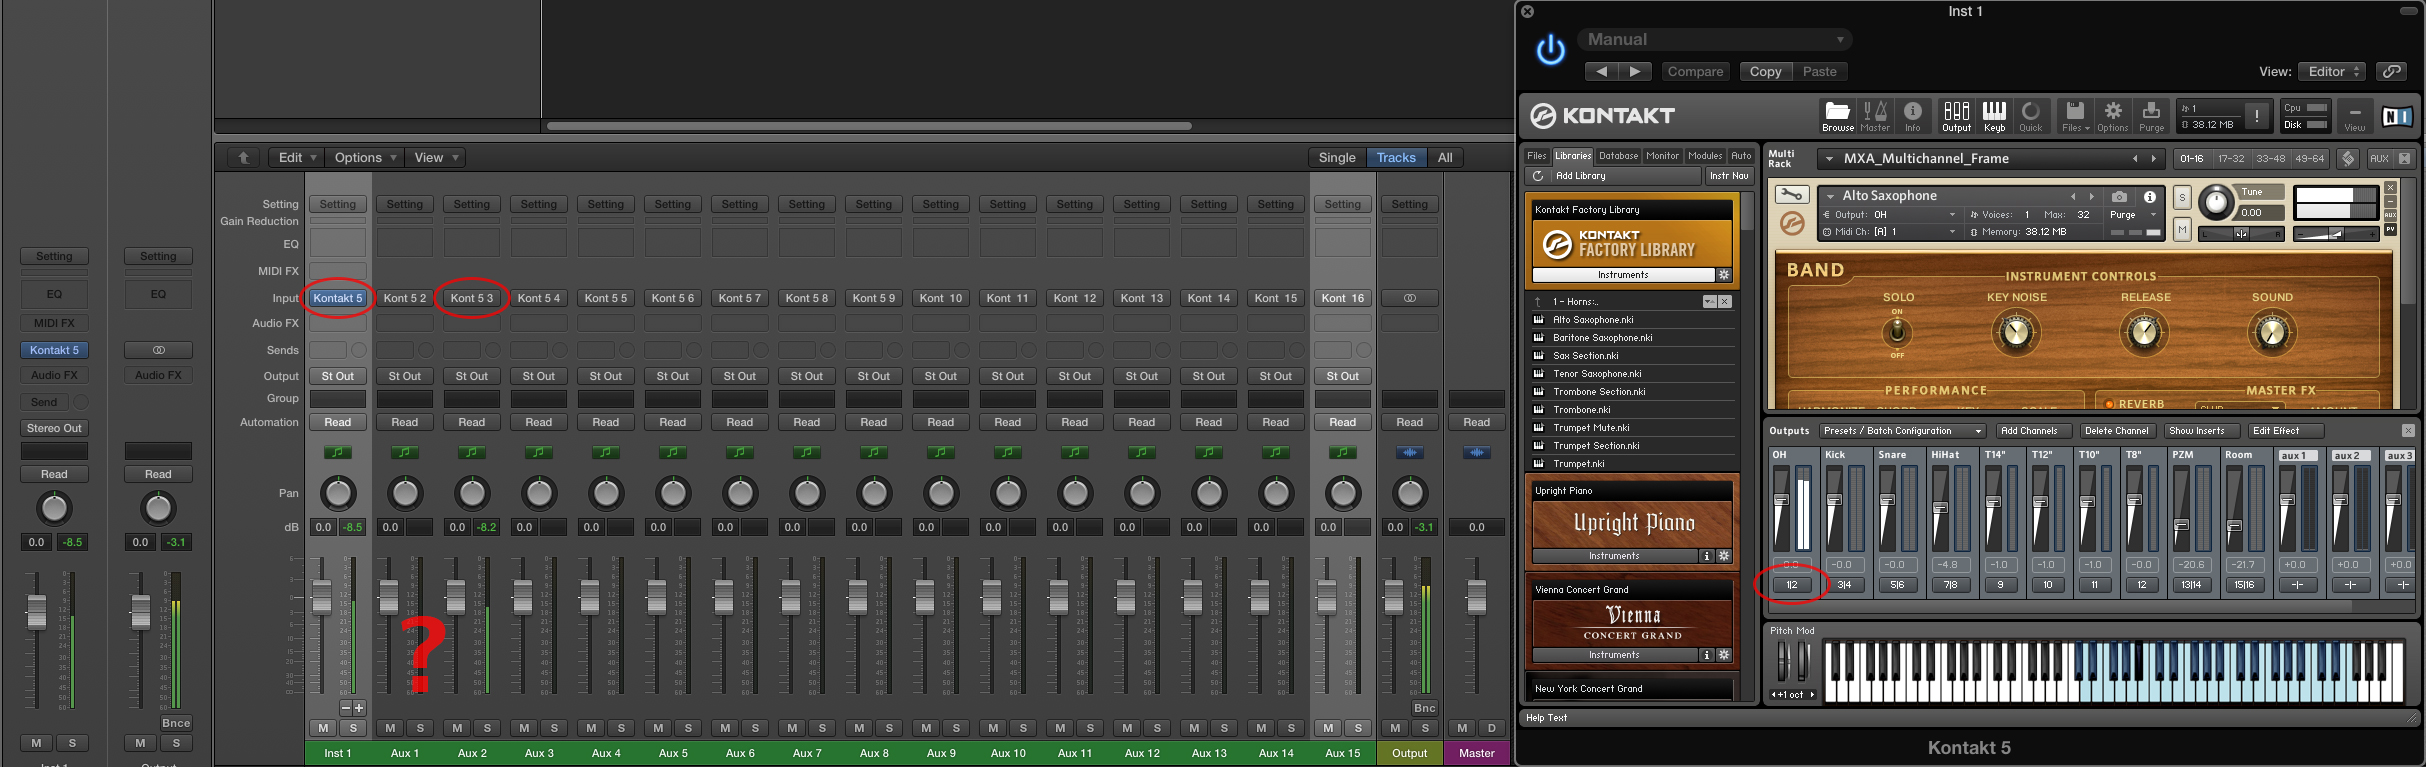Open Factory Library settings gear icon

1724,275
